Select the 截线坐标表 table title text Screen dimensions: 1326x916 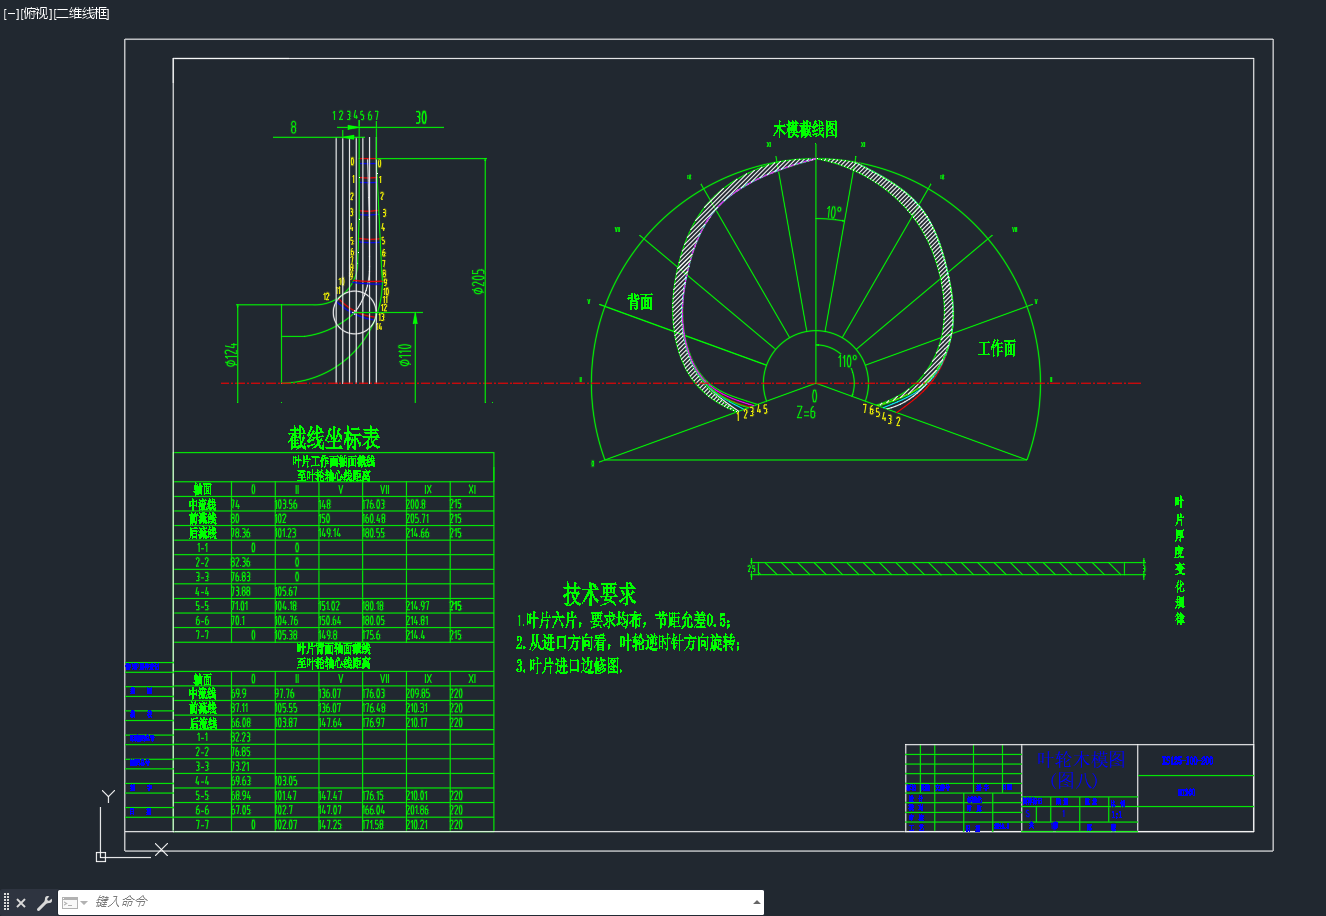tap(334, 438)
